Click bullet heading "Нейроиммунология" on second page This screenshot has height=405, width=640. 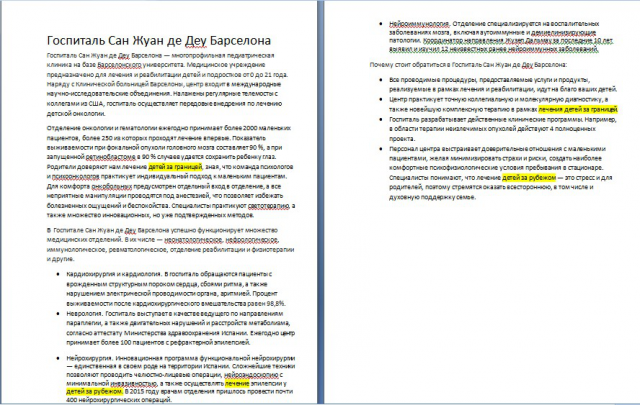pos(419,24)
